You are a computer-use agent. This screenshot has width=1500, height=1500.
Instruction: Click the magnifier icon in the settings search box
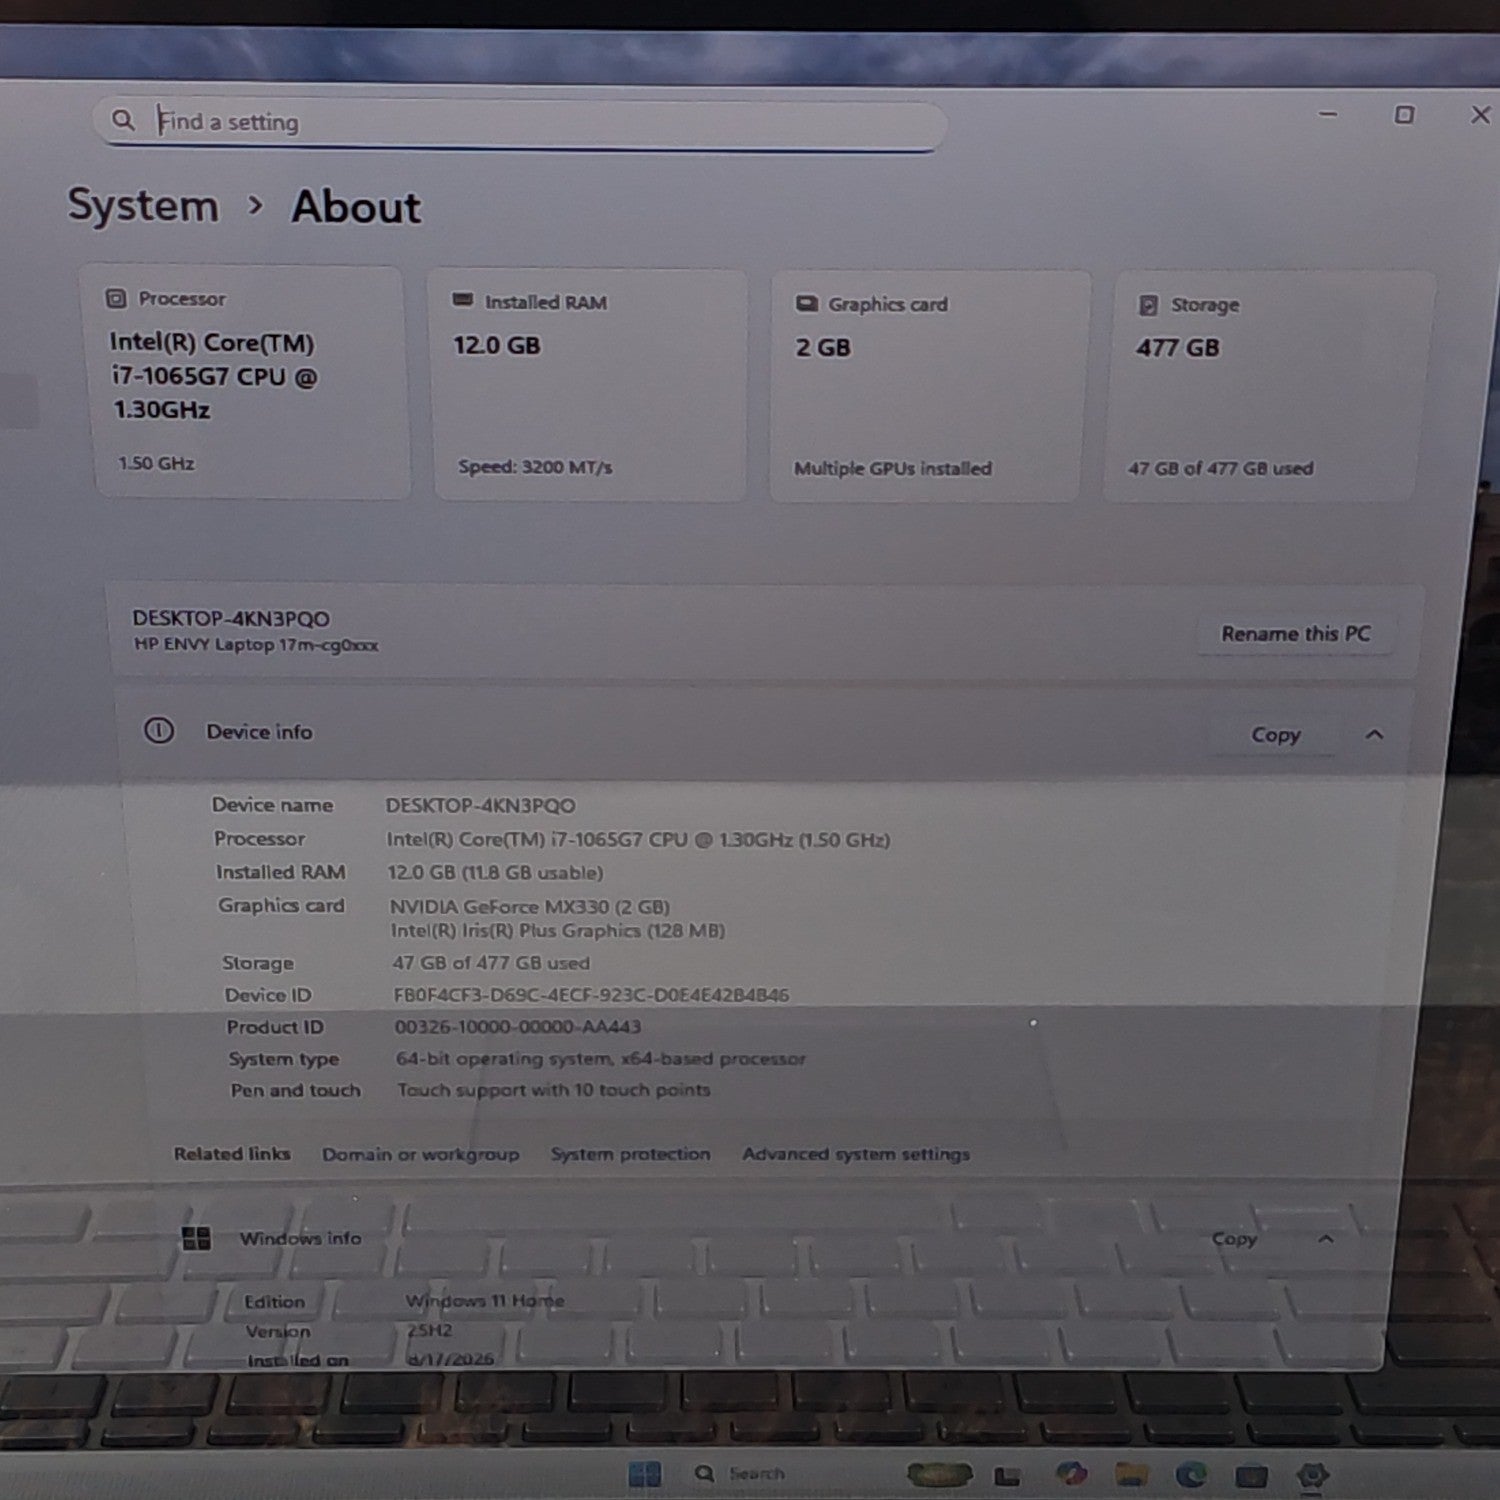click(x=123, y=120)
